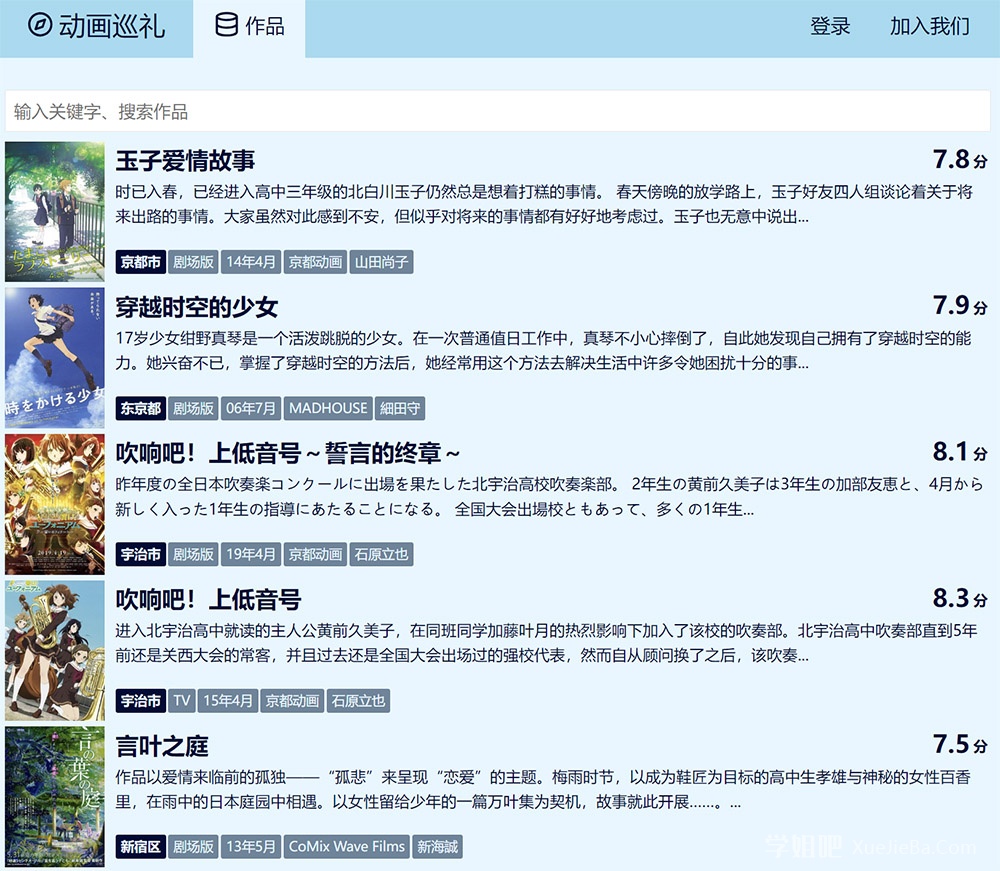Click the description starting 昨年度の全日本吹奏楽
The image size is (1000, 871).
pyautogui.click(x=549, y=497)
